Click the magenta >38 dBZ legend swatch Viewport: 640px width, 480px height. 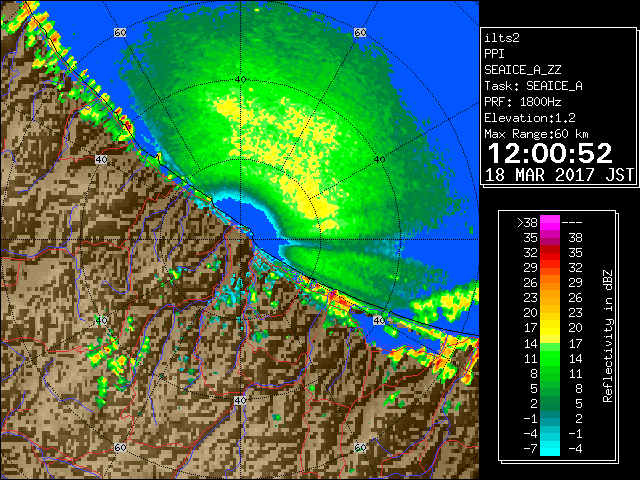(x=550, y=223)
